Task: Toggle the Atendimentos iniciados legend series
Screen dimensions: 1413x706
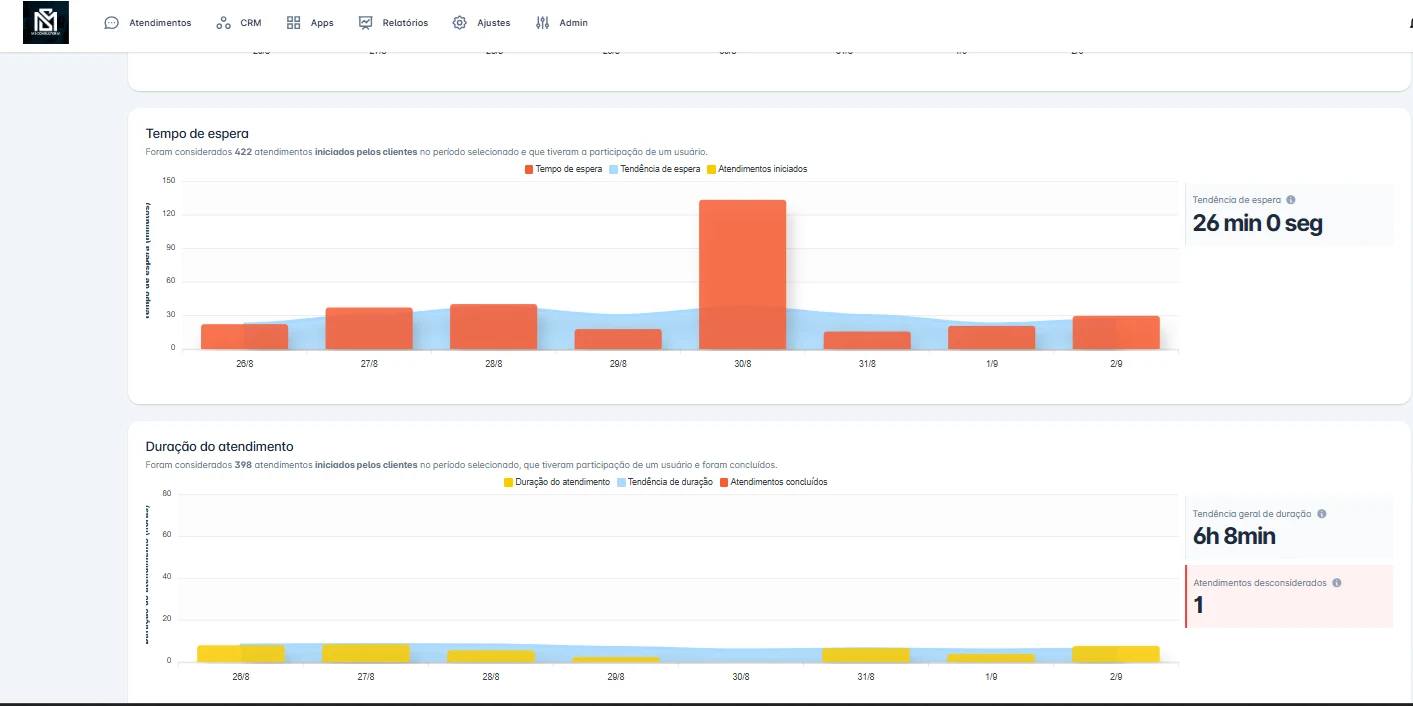Action: click(756, 169)
